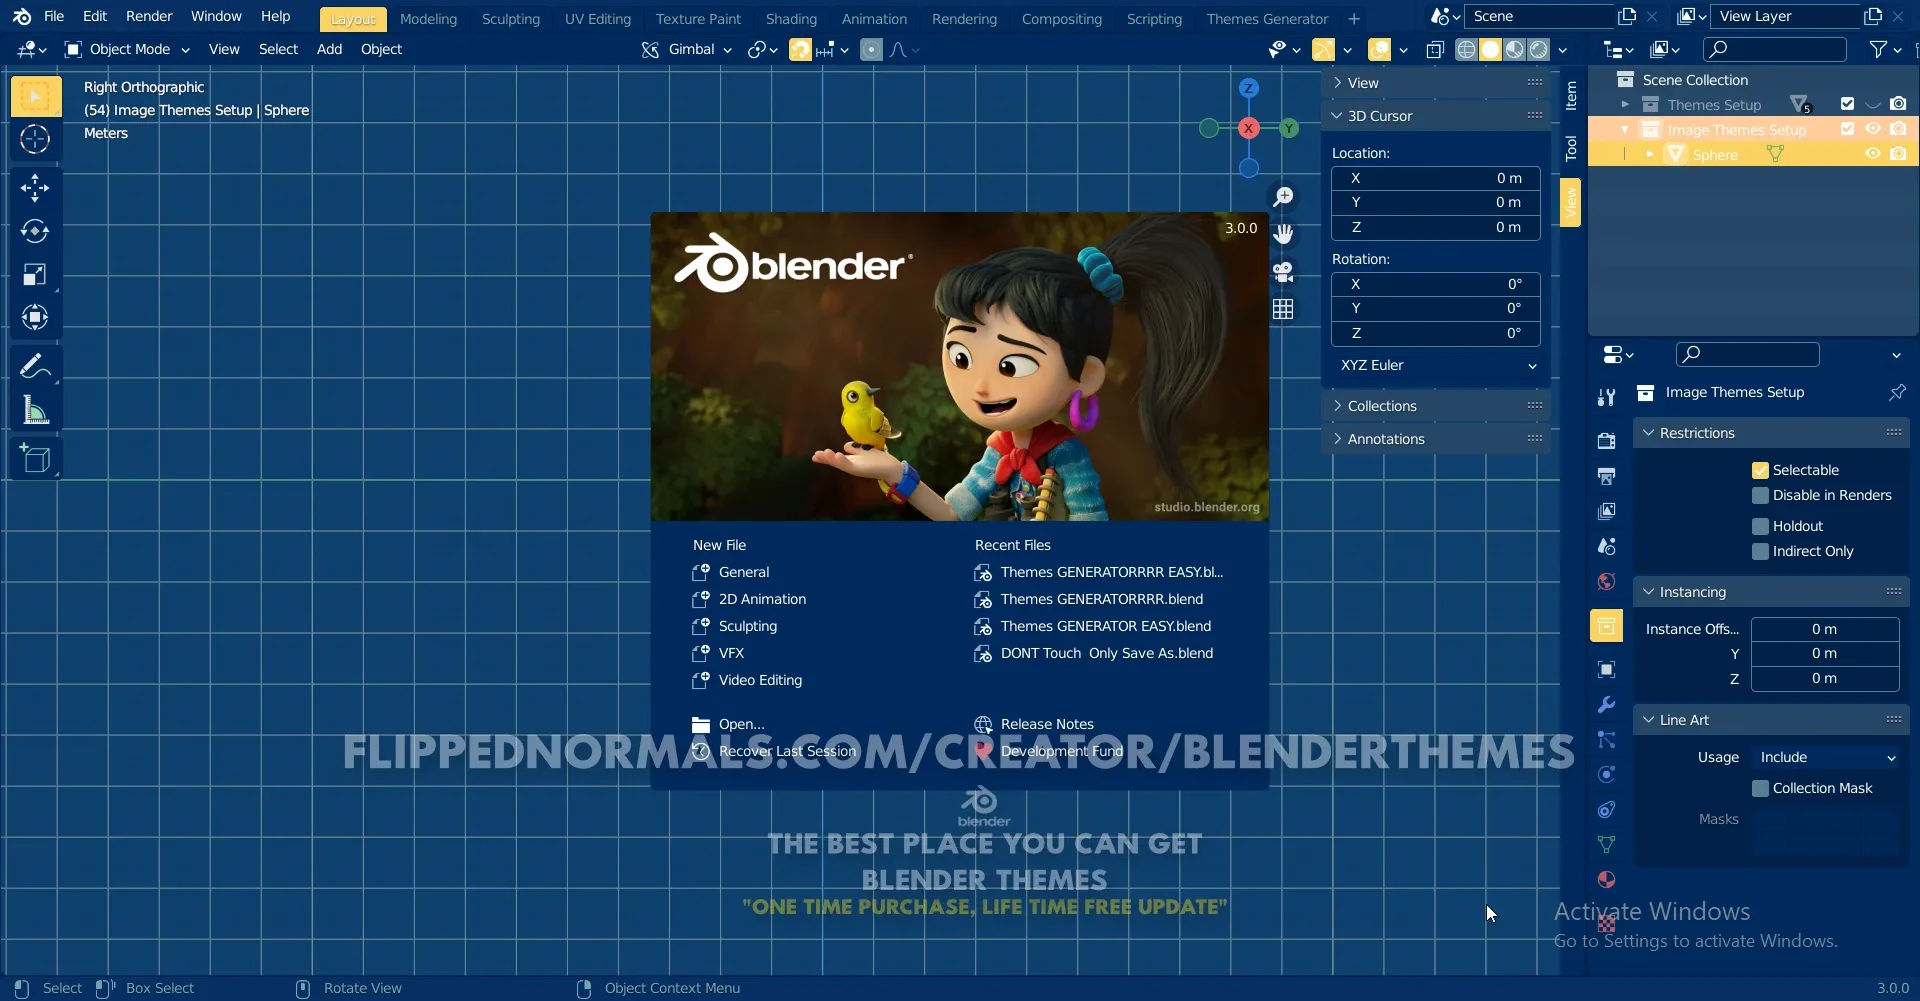This screenshot has width=1920, height=1001.
Task: Open the Modifiers wrench properties tab
Action: pos(1607,705)
